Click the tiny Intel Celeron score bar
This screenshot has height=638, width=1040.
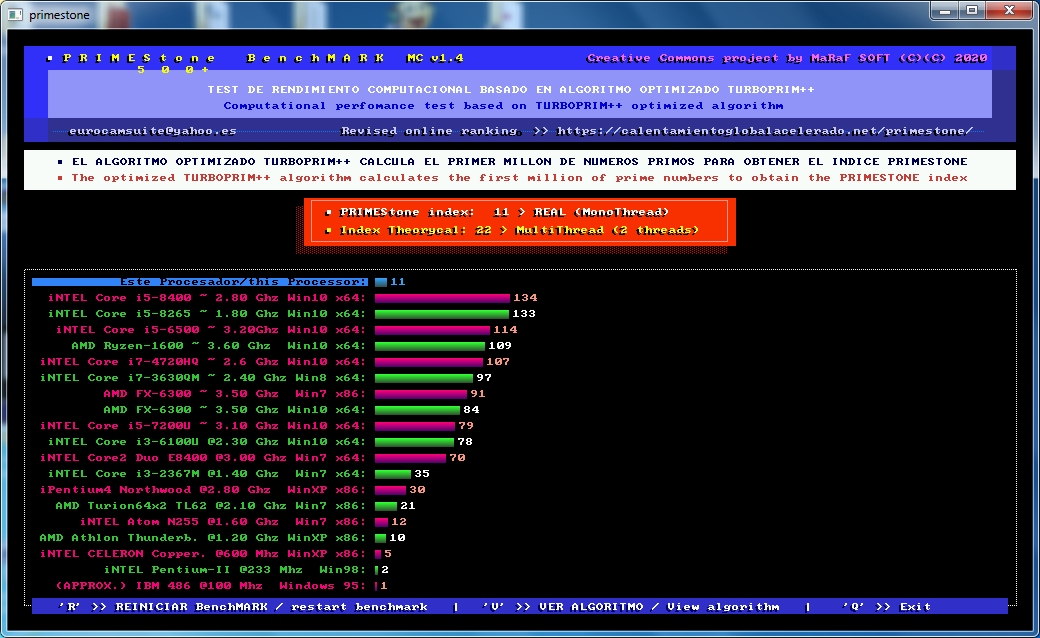click(378, 554)
